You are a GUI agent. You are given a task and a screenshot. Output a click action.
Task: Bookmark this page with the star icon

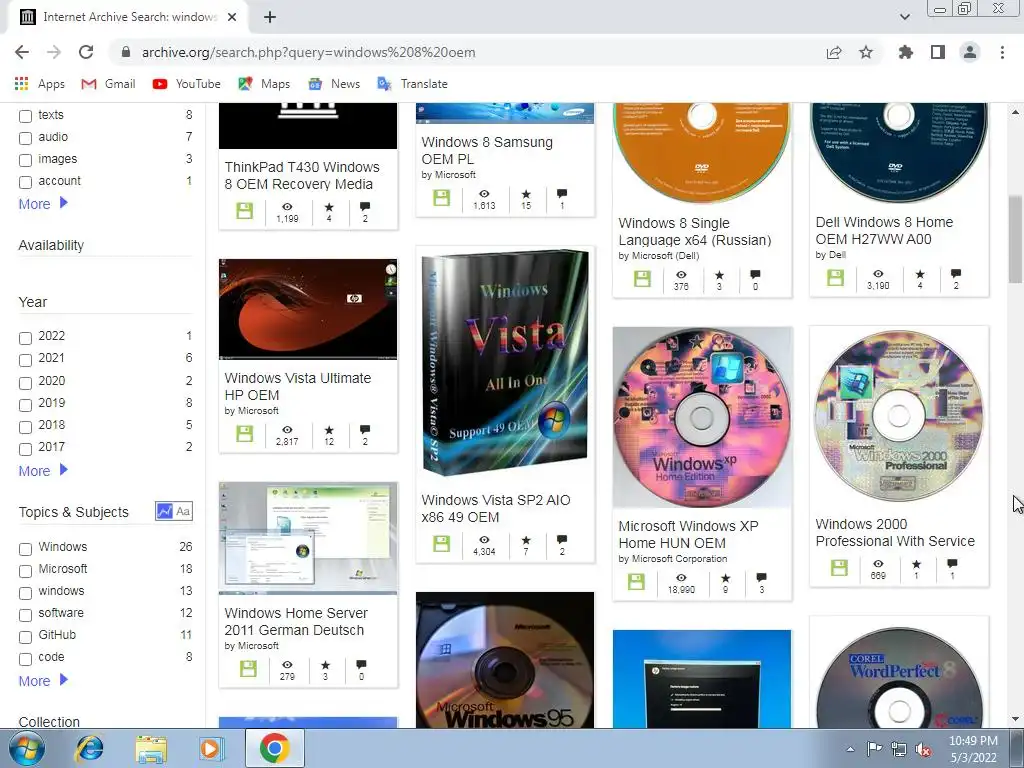(x=866, y=52)
